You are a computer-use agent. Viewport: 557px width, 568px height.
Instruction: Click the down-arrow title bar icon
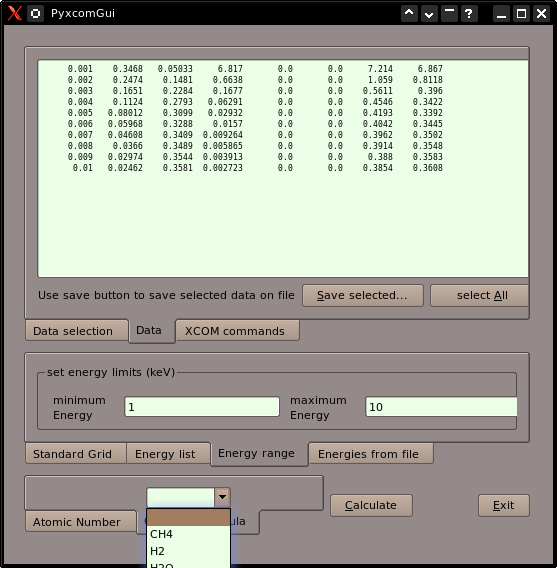pyautogui.click(x=429, y=13)
